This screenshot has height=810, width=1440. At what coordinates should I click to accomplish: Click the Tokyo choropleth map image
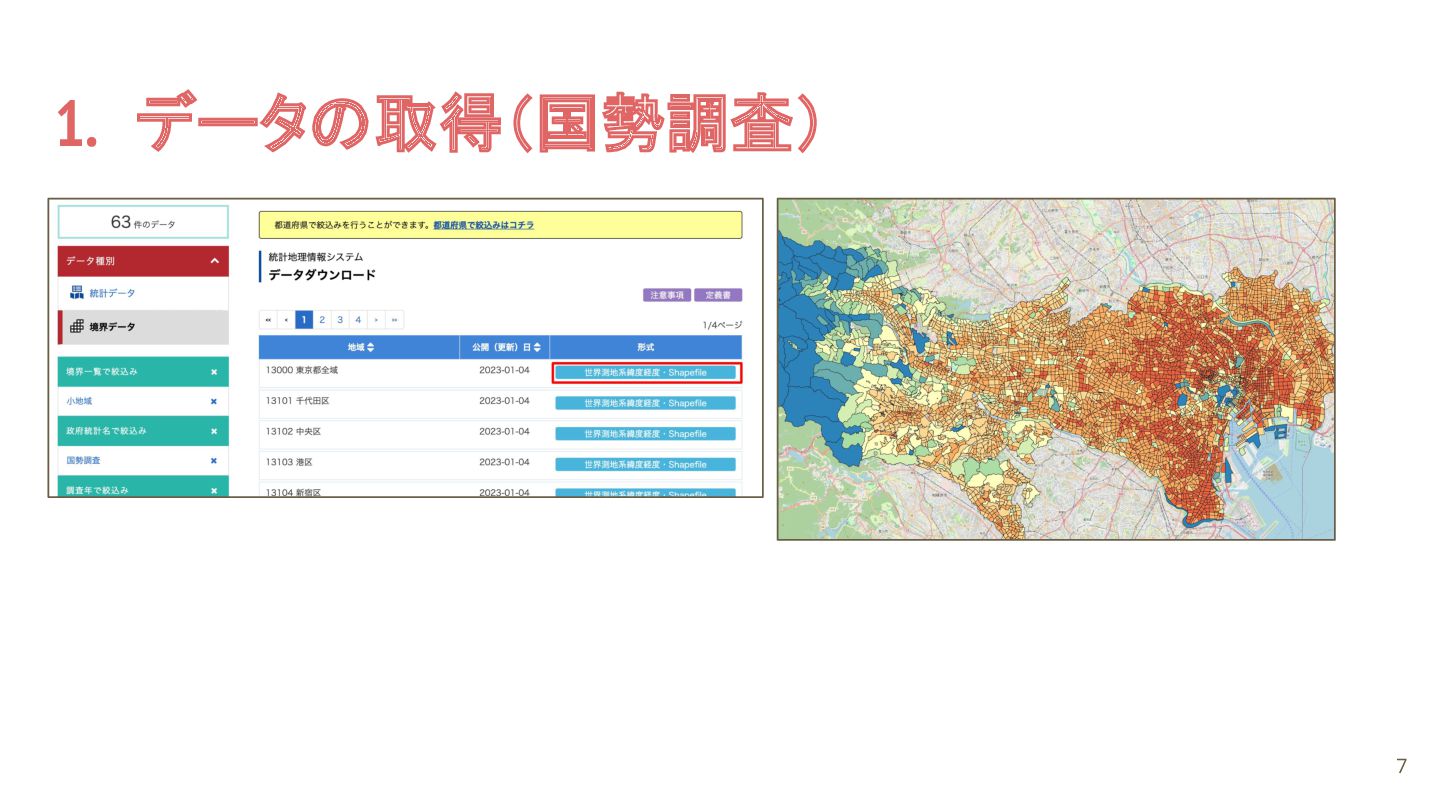click(1056, 369)
